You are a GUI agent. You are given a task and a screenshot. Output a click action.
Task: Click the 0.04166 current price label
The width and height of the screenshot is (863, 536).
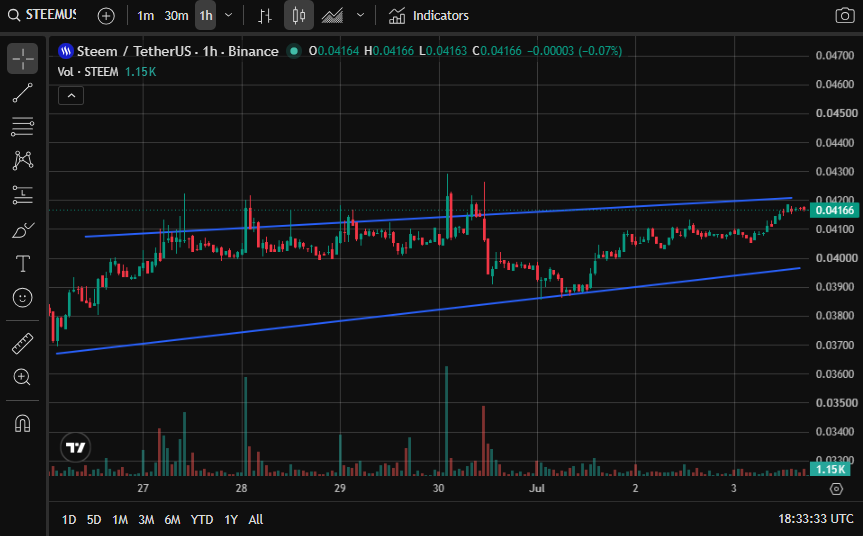pos(834,210)
